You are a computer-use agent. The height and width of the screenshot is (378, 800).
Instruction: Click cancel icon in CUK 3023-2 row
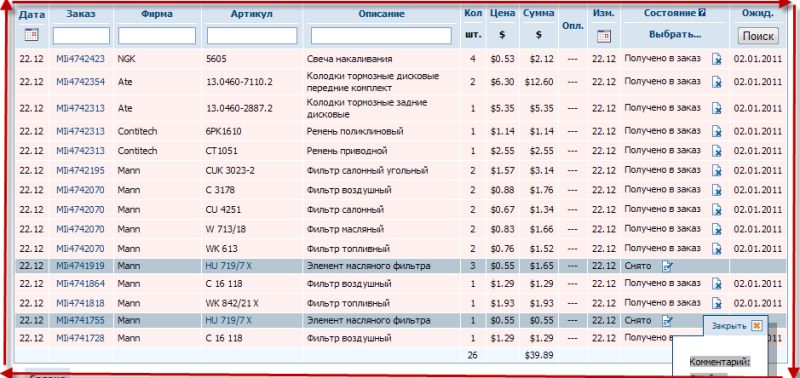coord(717,171)
